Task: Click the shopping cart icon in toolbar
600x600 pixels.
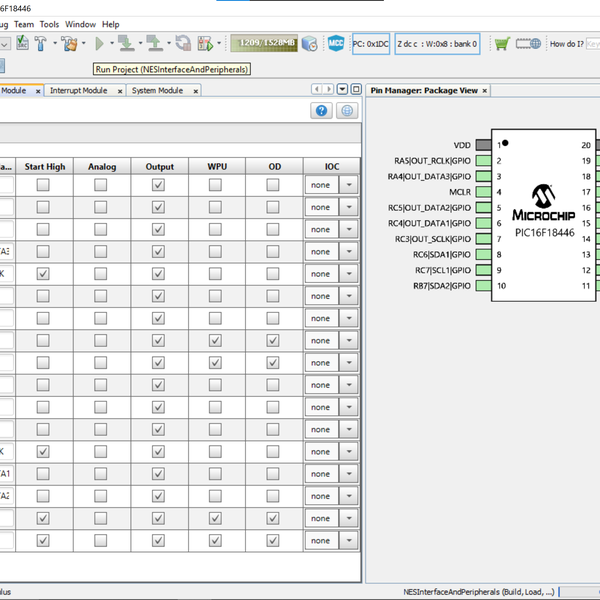Action: tap(502, 44)
